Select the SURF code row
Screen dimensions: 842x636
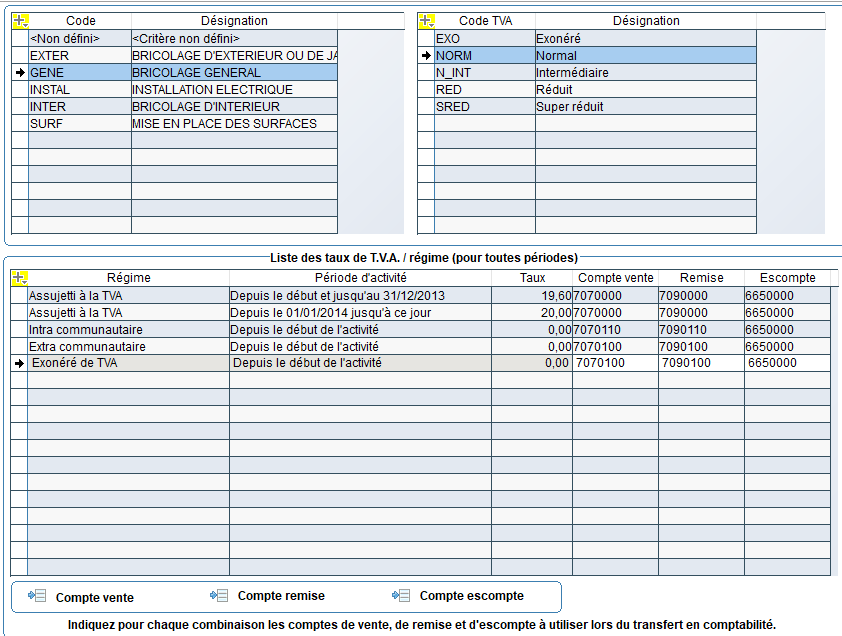coord(175,124)
